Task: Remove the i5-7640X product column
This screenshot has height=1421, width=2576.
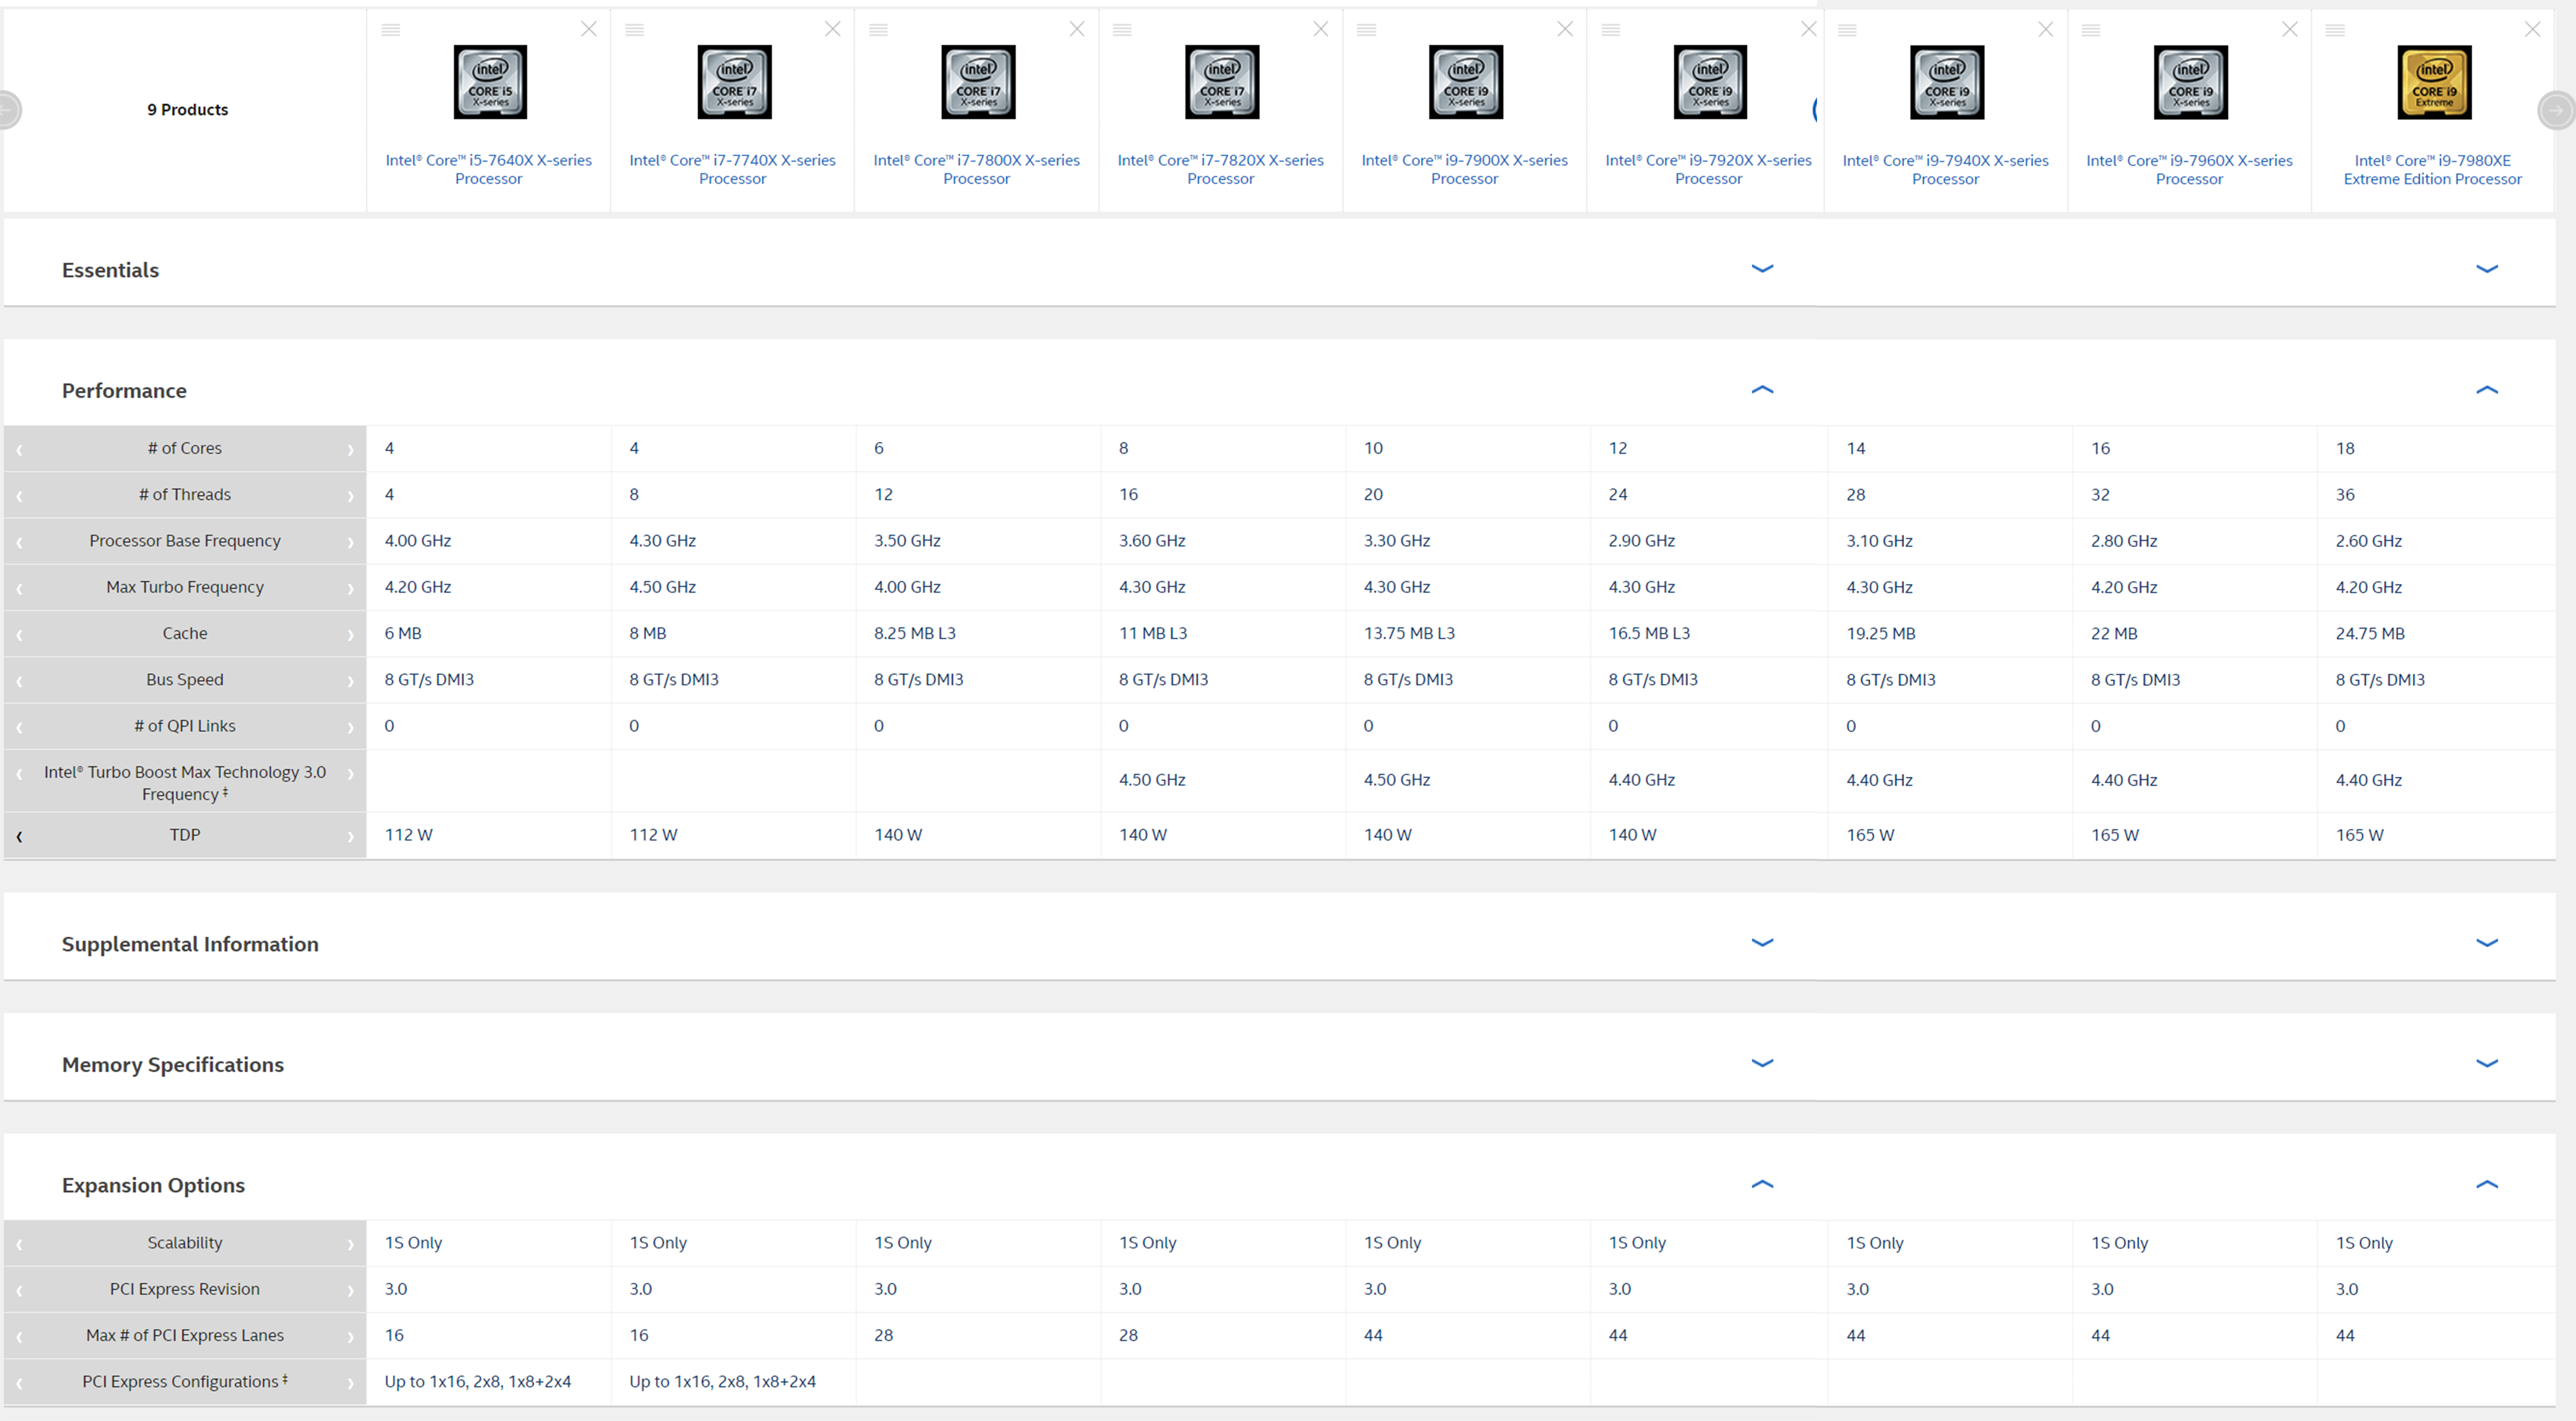Action: [x=589, y=29]
